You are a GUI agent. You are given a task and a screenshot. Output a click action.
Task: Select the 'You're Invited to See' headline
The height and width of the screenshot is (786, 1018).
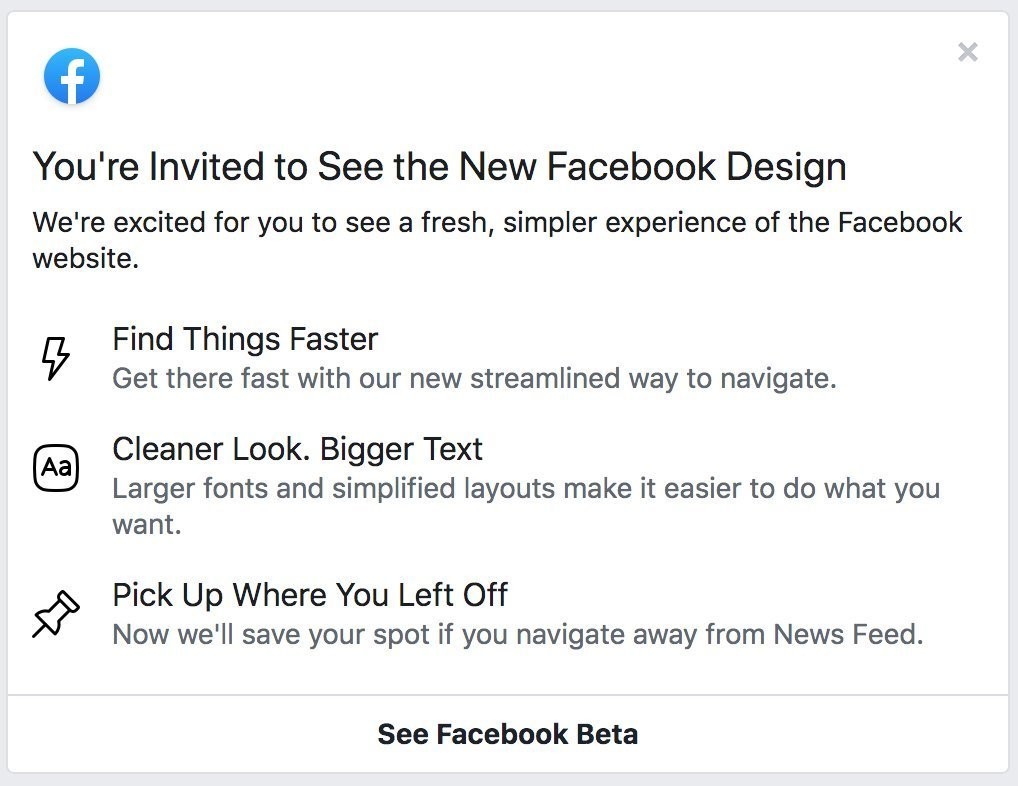tap(439, 167)
